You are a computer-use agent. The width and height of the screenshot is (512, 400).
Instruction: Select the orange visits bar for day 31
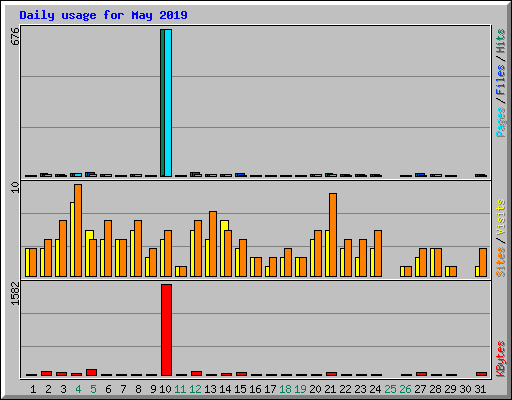[483, 262]
